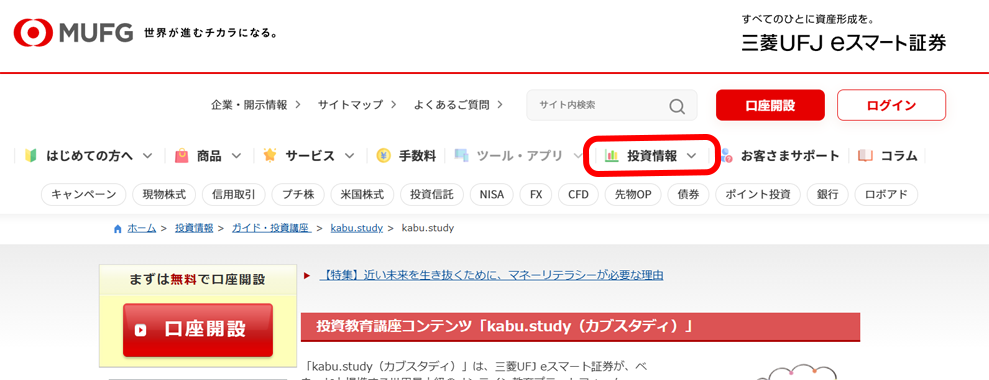The height and width of the screenshot is (380, 989).
Task: Click the star icon beside サービス
Action: point(270,155)
